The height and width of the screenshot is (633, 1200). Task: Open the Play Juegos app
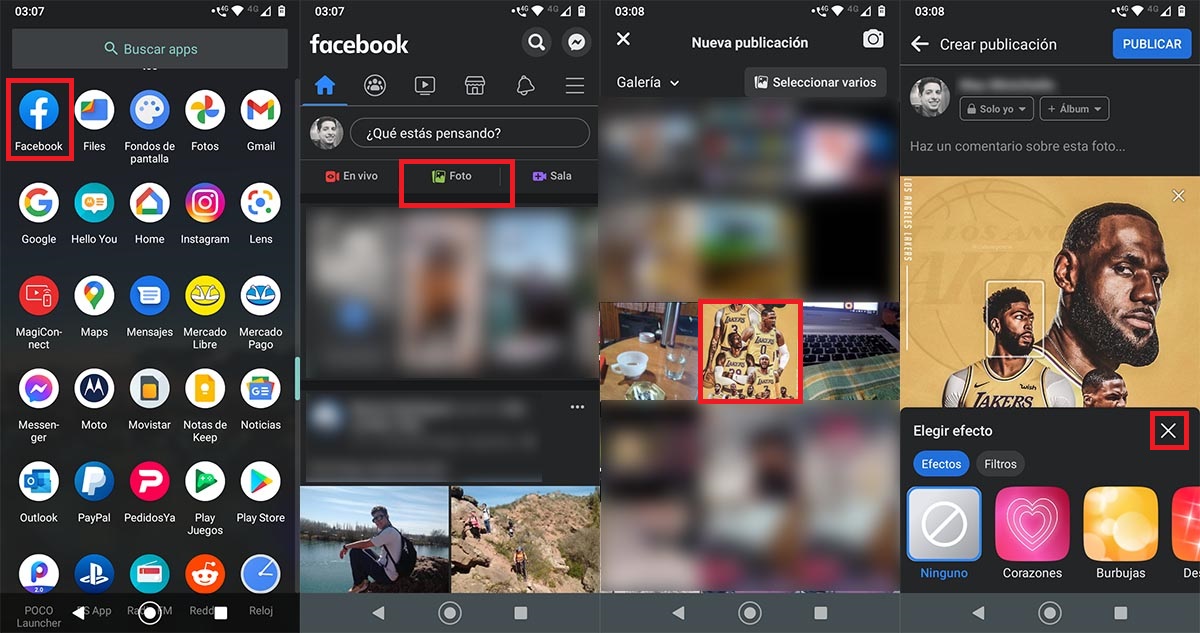205,482
